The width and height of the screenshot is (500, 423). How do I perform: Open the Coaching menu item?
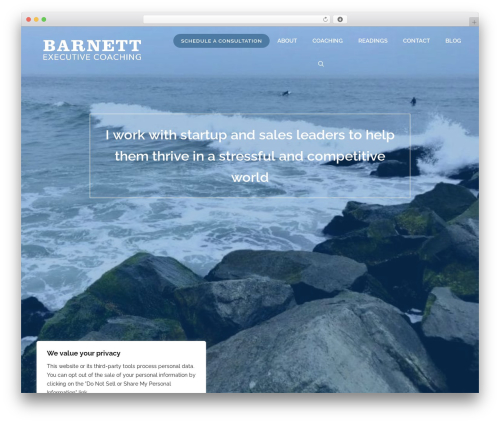coord(327,41)
